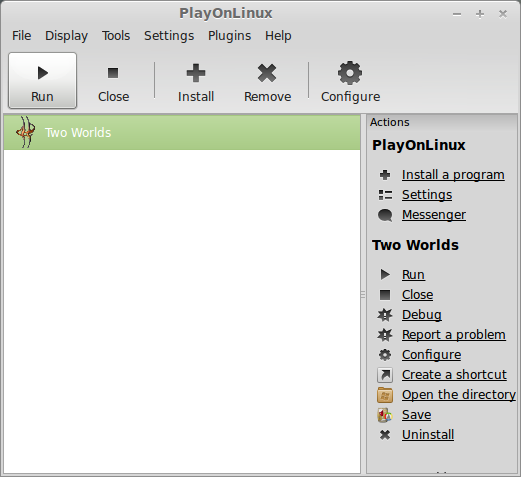Click the package icon beside Save
Image resolution: width=521 pixels, height=477 pixels.
tap(385, 415)
